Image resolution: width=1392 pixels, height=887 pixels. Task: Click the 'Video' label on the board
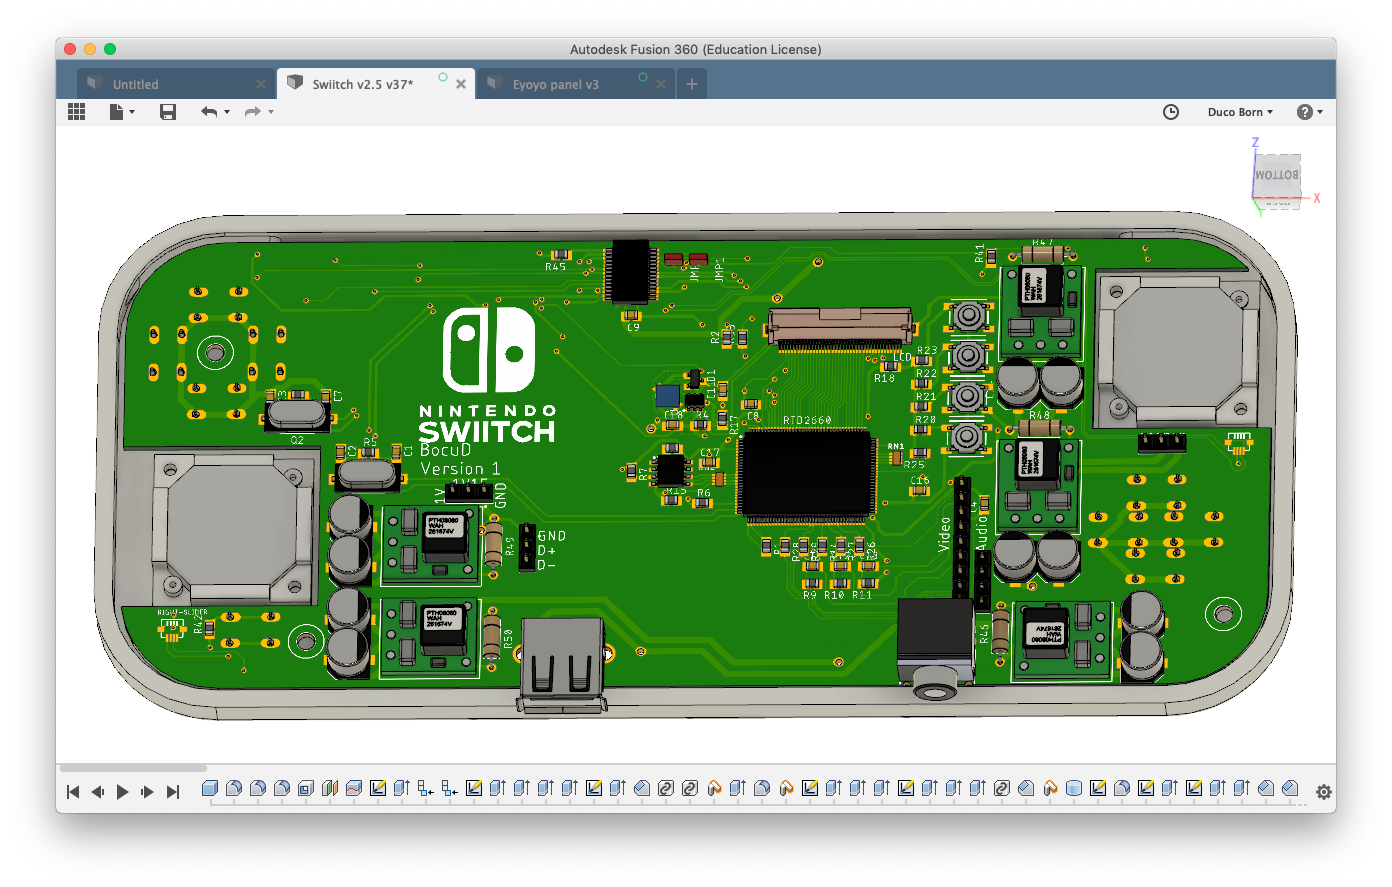[945, 534]
